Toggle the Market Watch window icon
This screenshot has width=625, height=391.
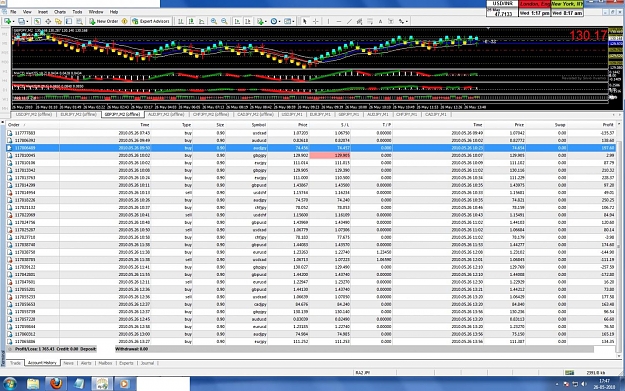pyautogui.click(x=37, y=21)
